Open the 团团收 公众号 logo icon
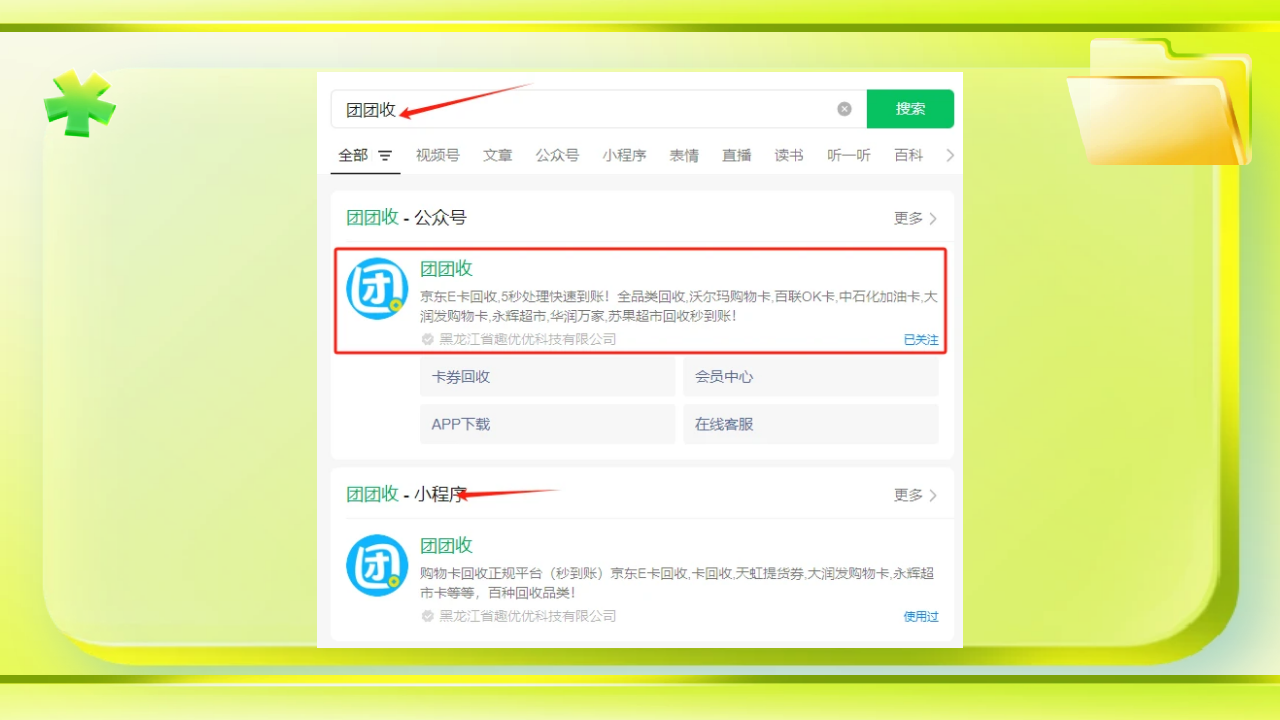Viewport: 1280px width, 720px height. pos(377,289)
